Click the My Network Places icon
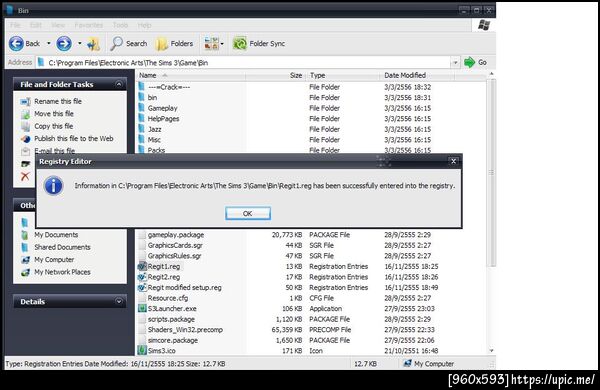Viewport: 600px width, 390px height. 25,273
